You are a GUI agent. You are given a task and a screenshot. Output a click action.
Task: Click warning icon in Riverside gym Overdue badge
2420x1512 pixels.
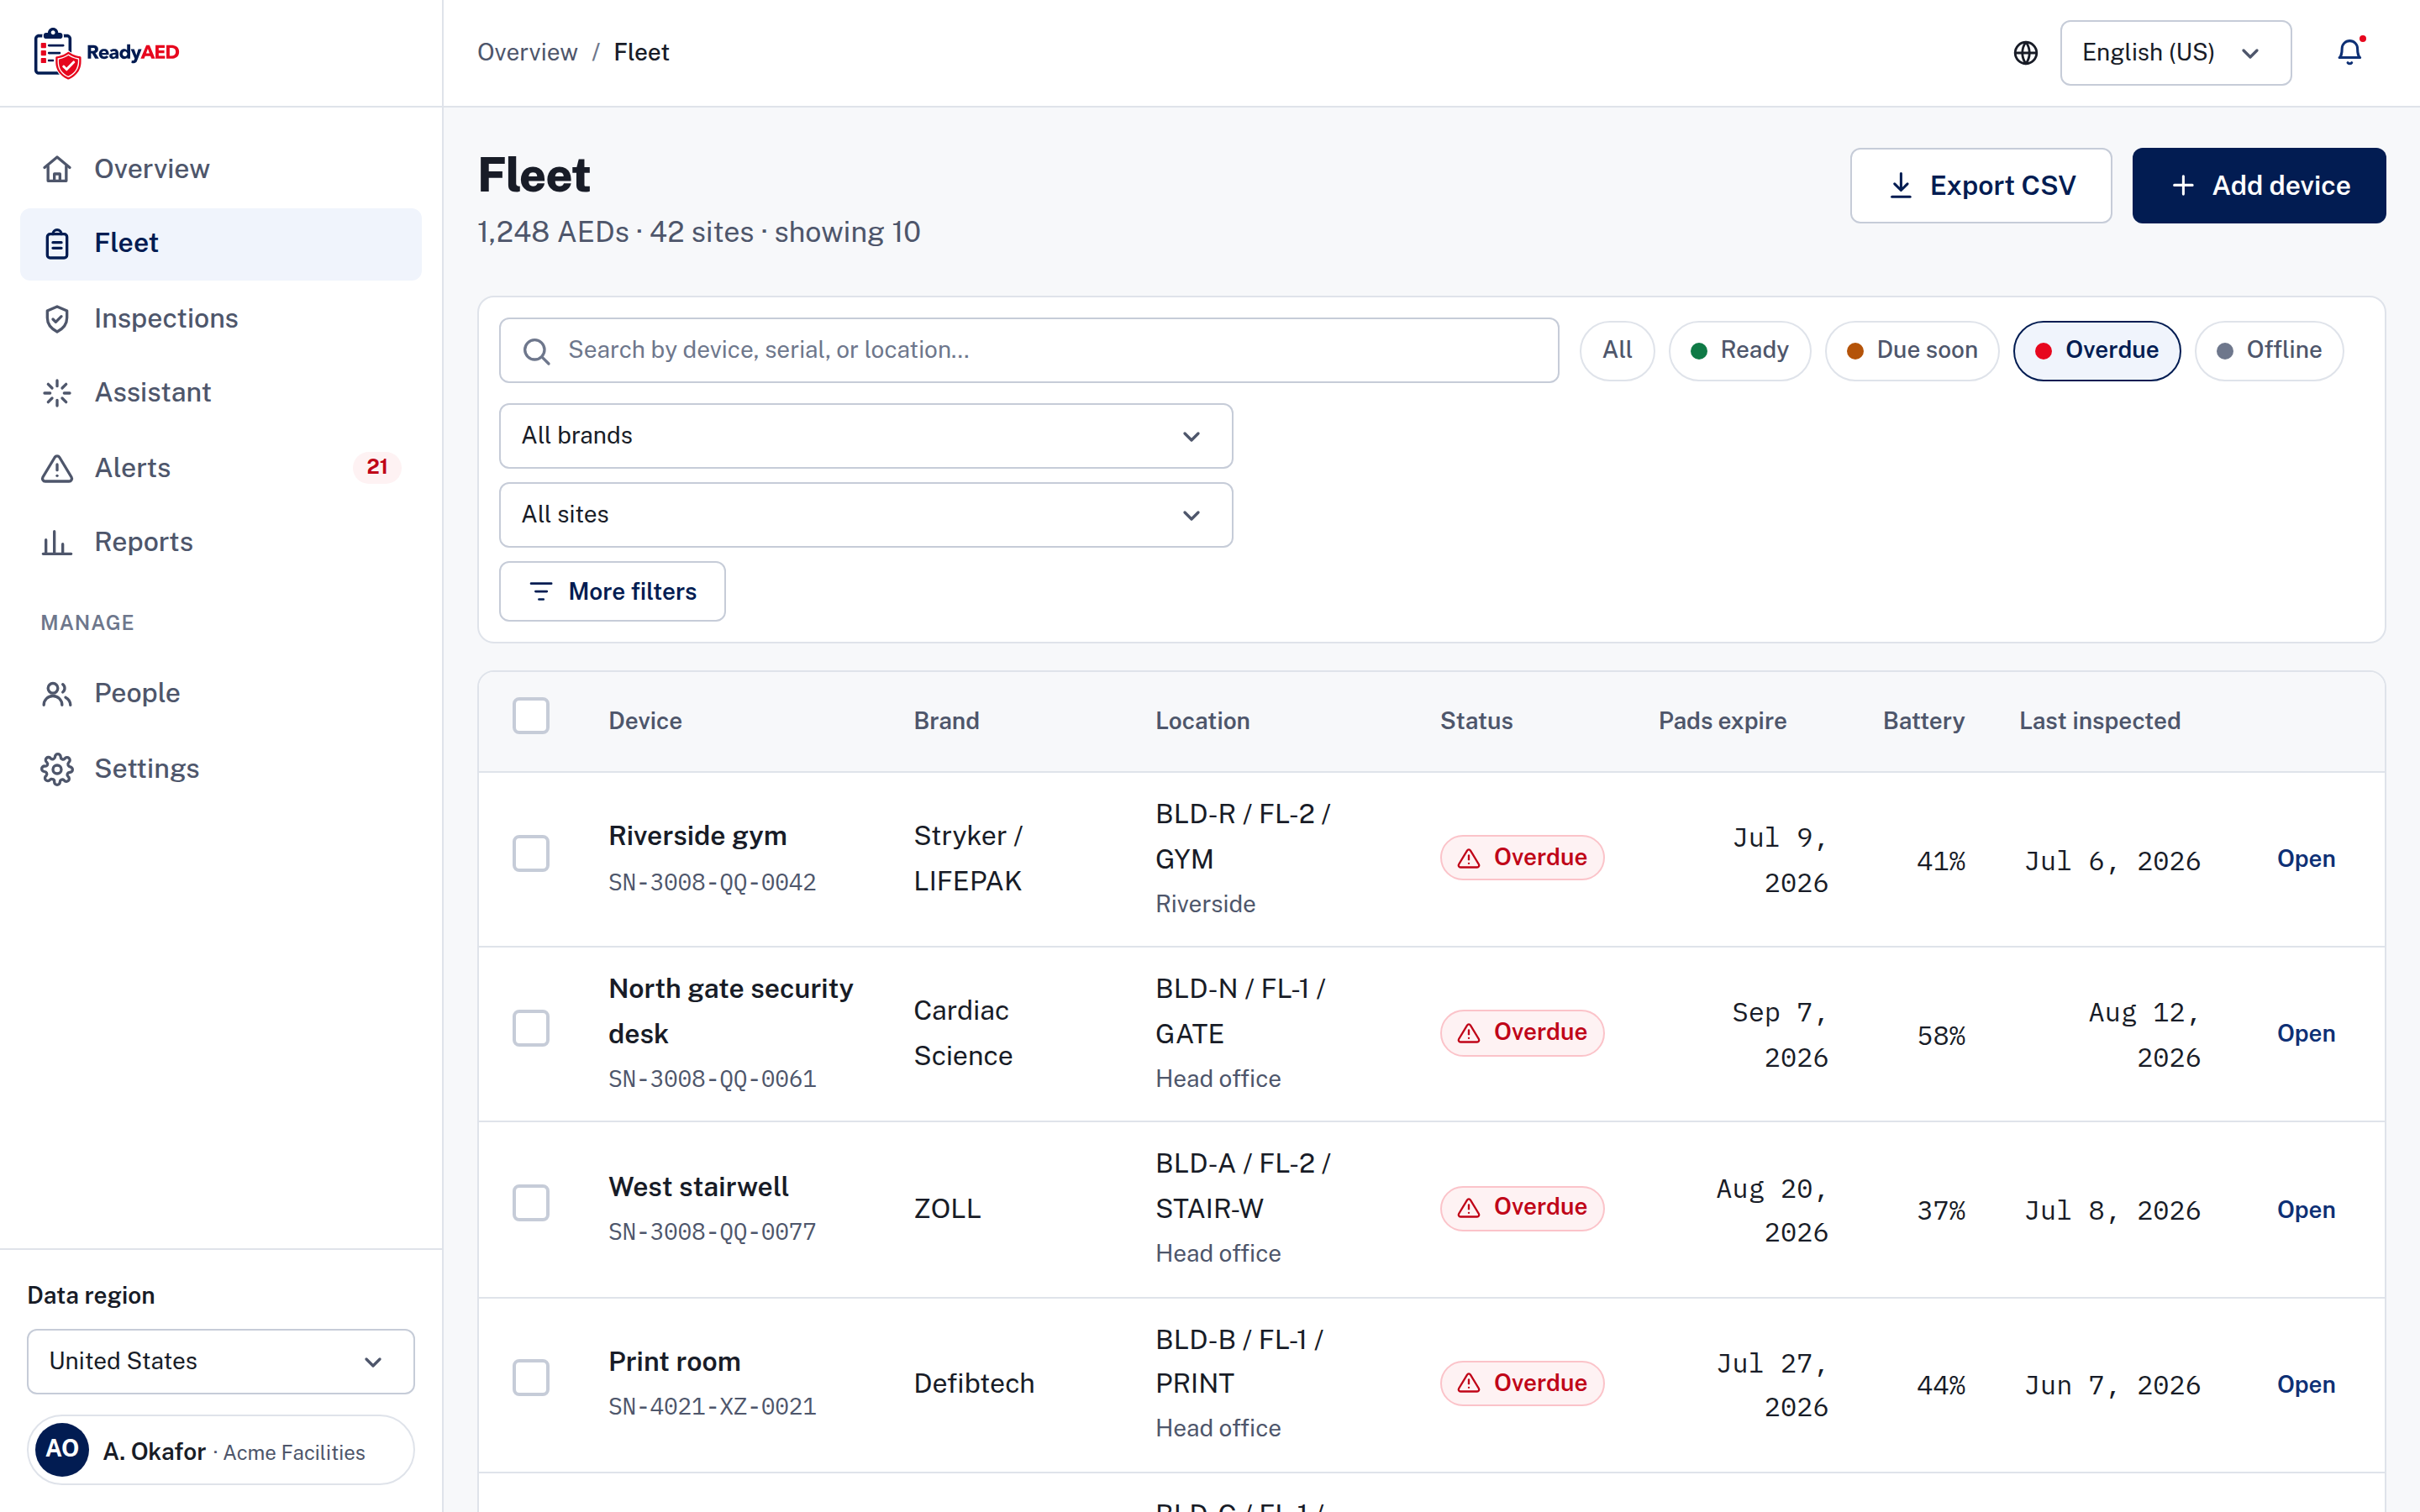pos(1469,858)
